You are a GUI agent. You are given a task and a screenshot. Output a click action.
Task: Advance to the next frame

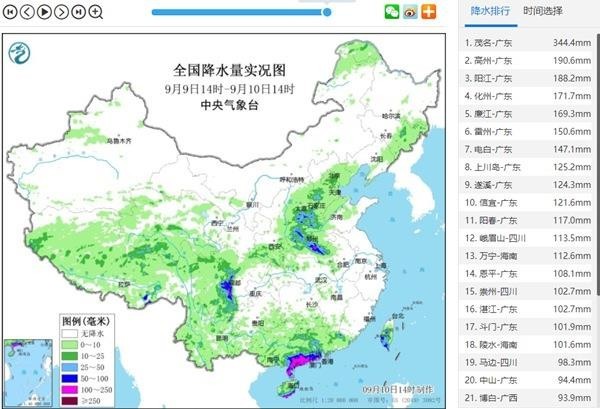[x=62, y=12]
